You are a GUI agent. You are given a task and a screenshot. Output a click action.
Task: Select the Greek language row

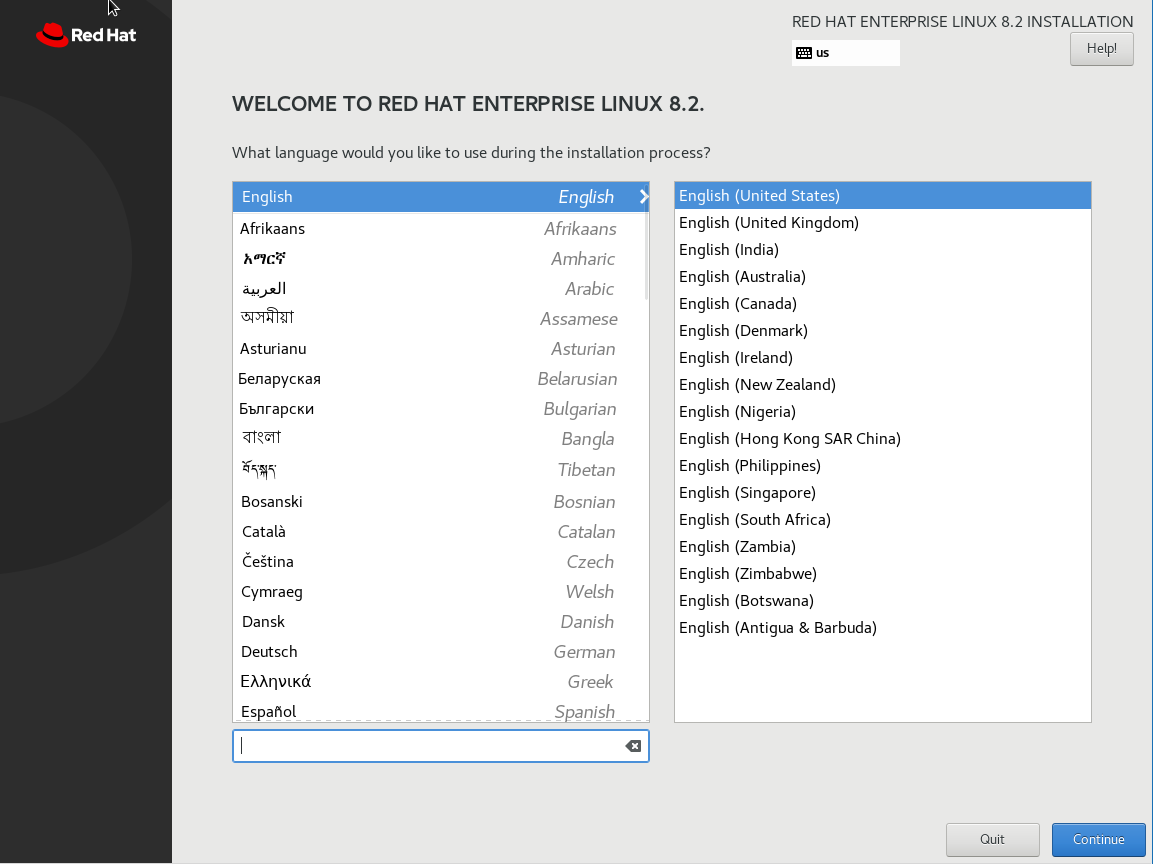click(x=439, y=682)
